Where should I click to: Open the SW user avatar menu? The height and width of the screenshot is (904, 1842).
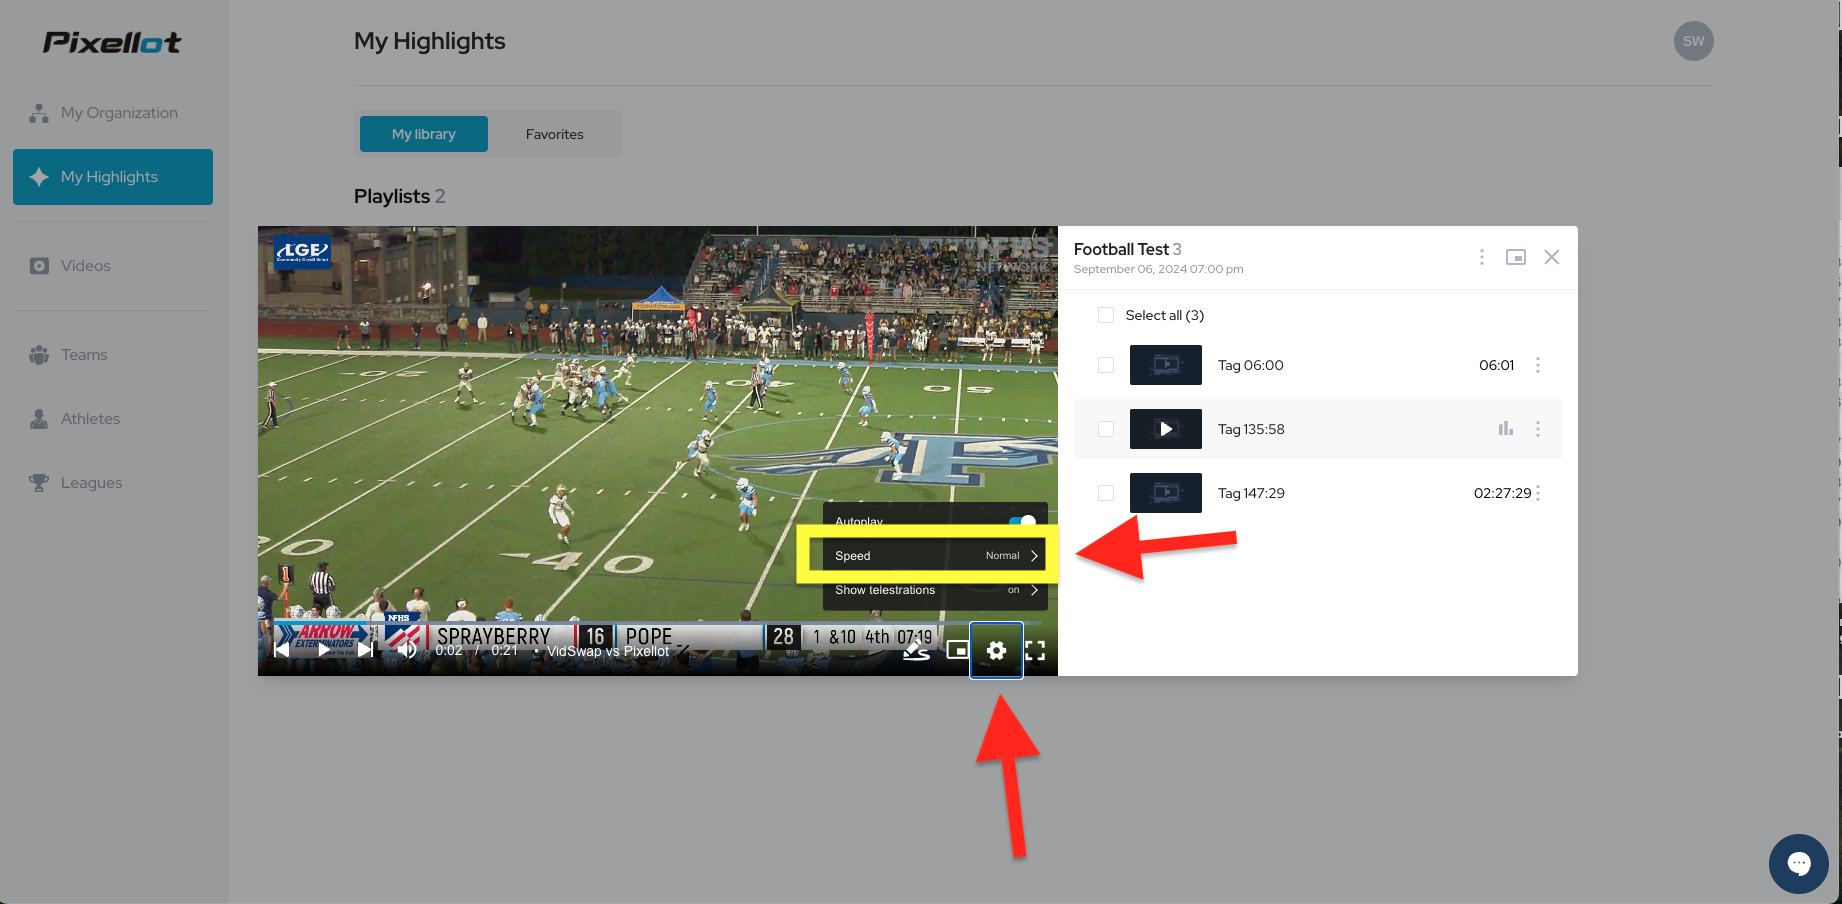[x=1693, y=41]
